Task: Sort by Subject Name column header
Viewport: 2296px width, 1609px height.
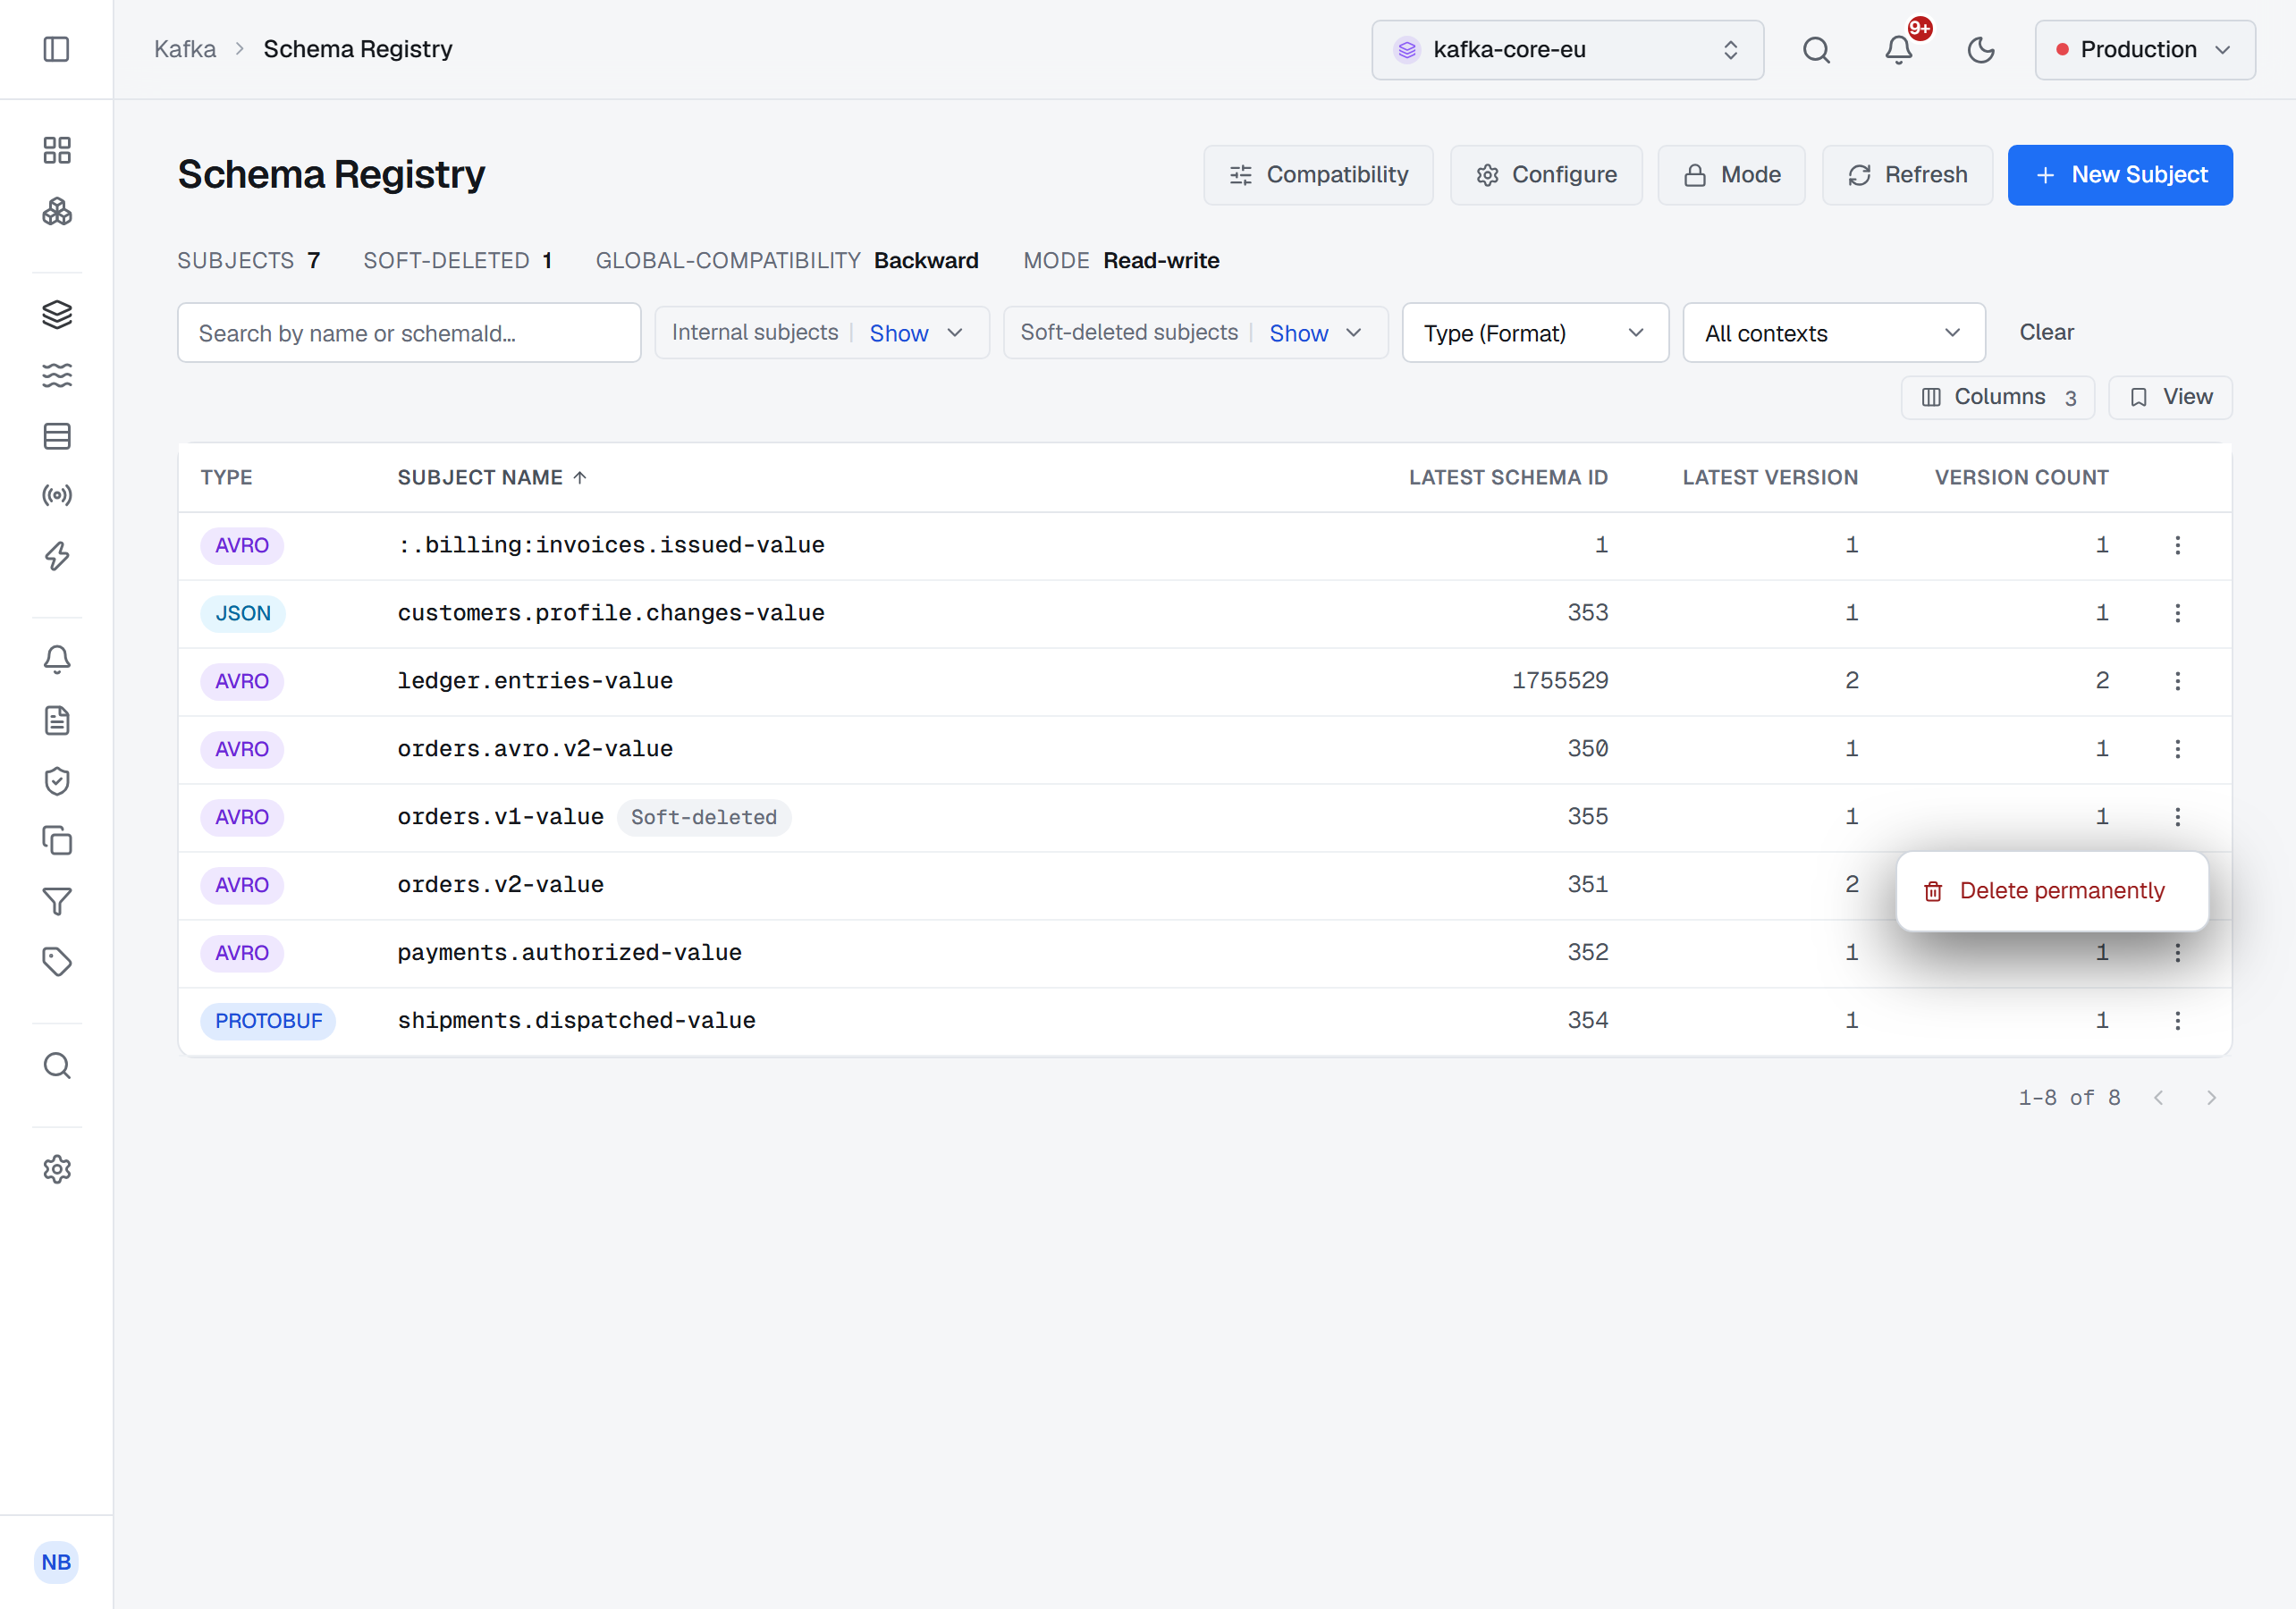Action: pyautogui.click(x=491, y=478)
